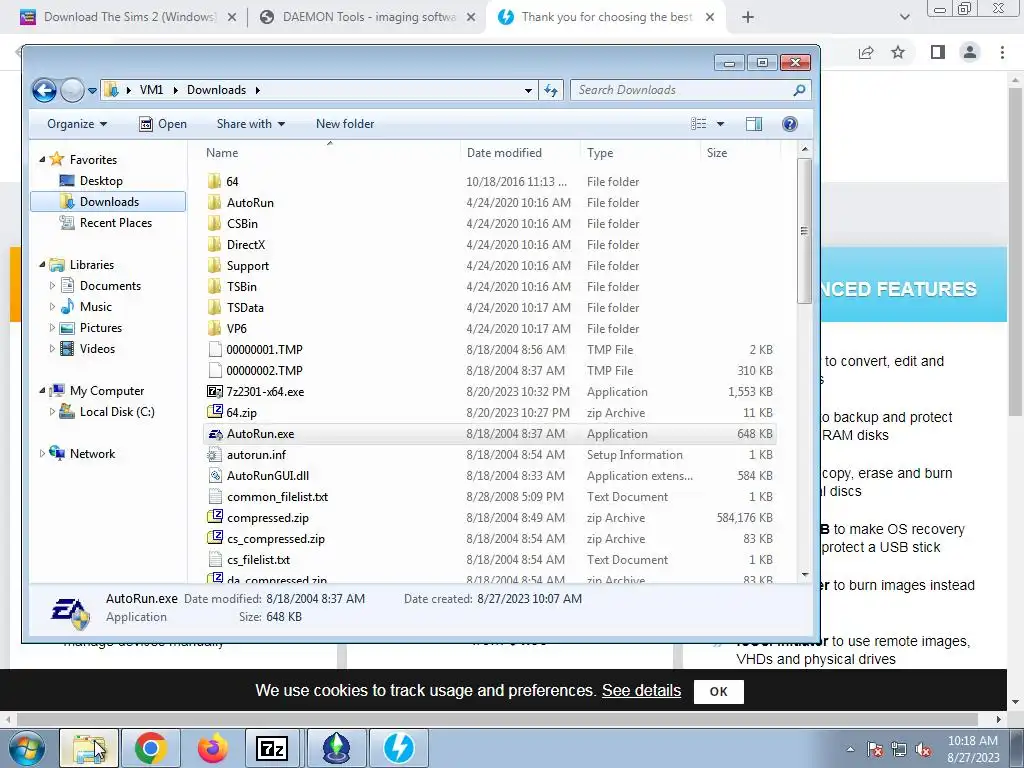Select the TSData folder row
This screenshot has width=1024, height=768.
(490, 307)
